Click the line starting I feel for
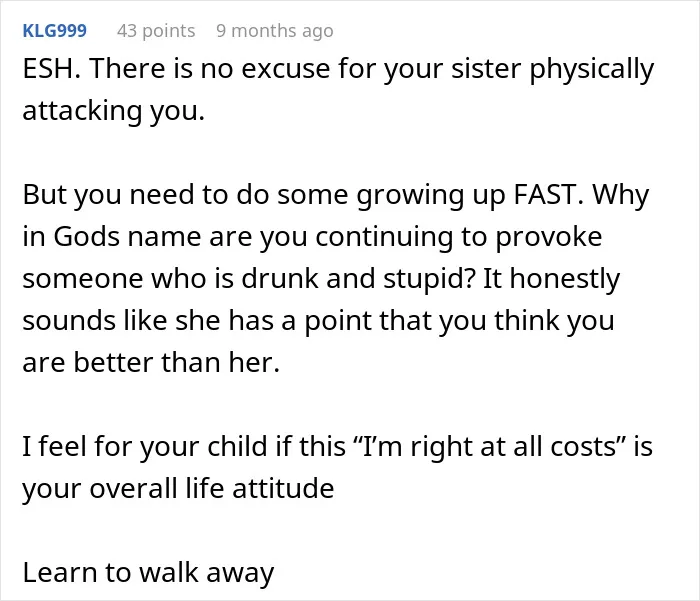The width and height of the screenshot is (700, 601). (x=338, y=447)
